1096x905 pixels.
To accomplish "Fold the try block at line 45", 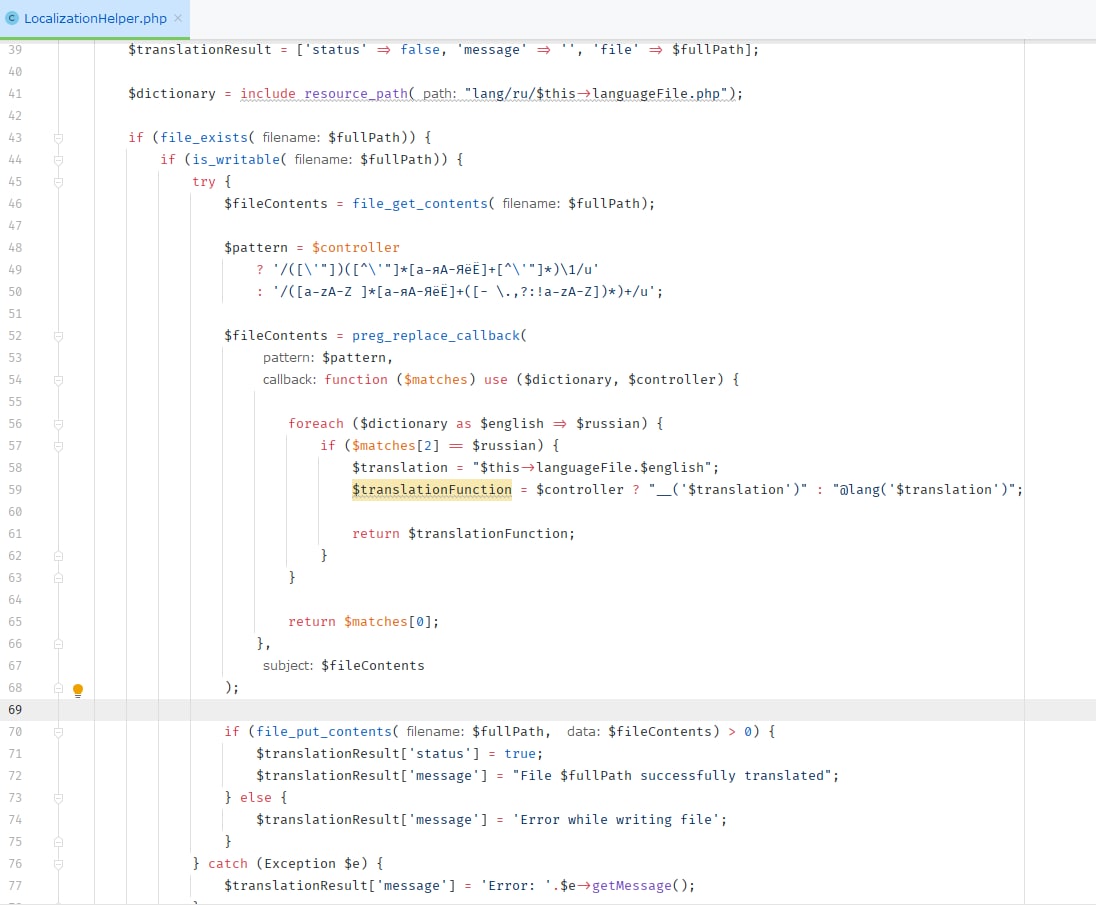I will (59, 182).
